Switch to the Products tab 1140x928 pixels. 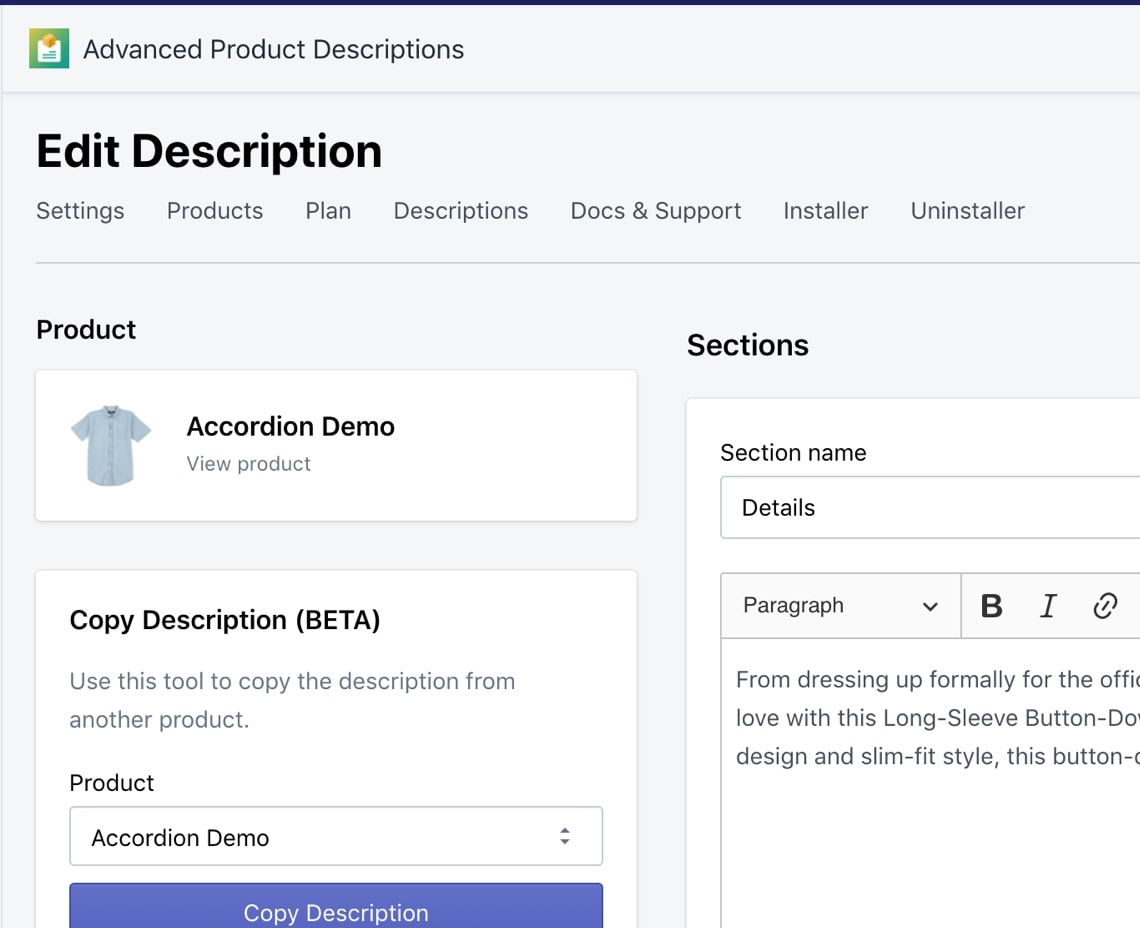[215, 211]
